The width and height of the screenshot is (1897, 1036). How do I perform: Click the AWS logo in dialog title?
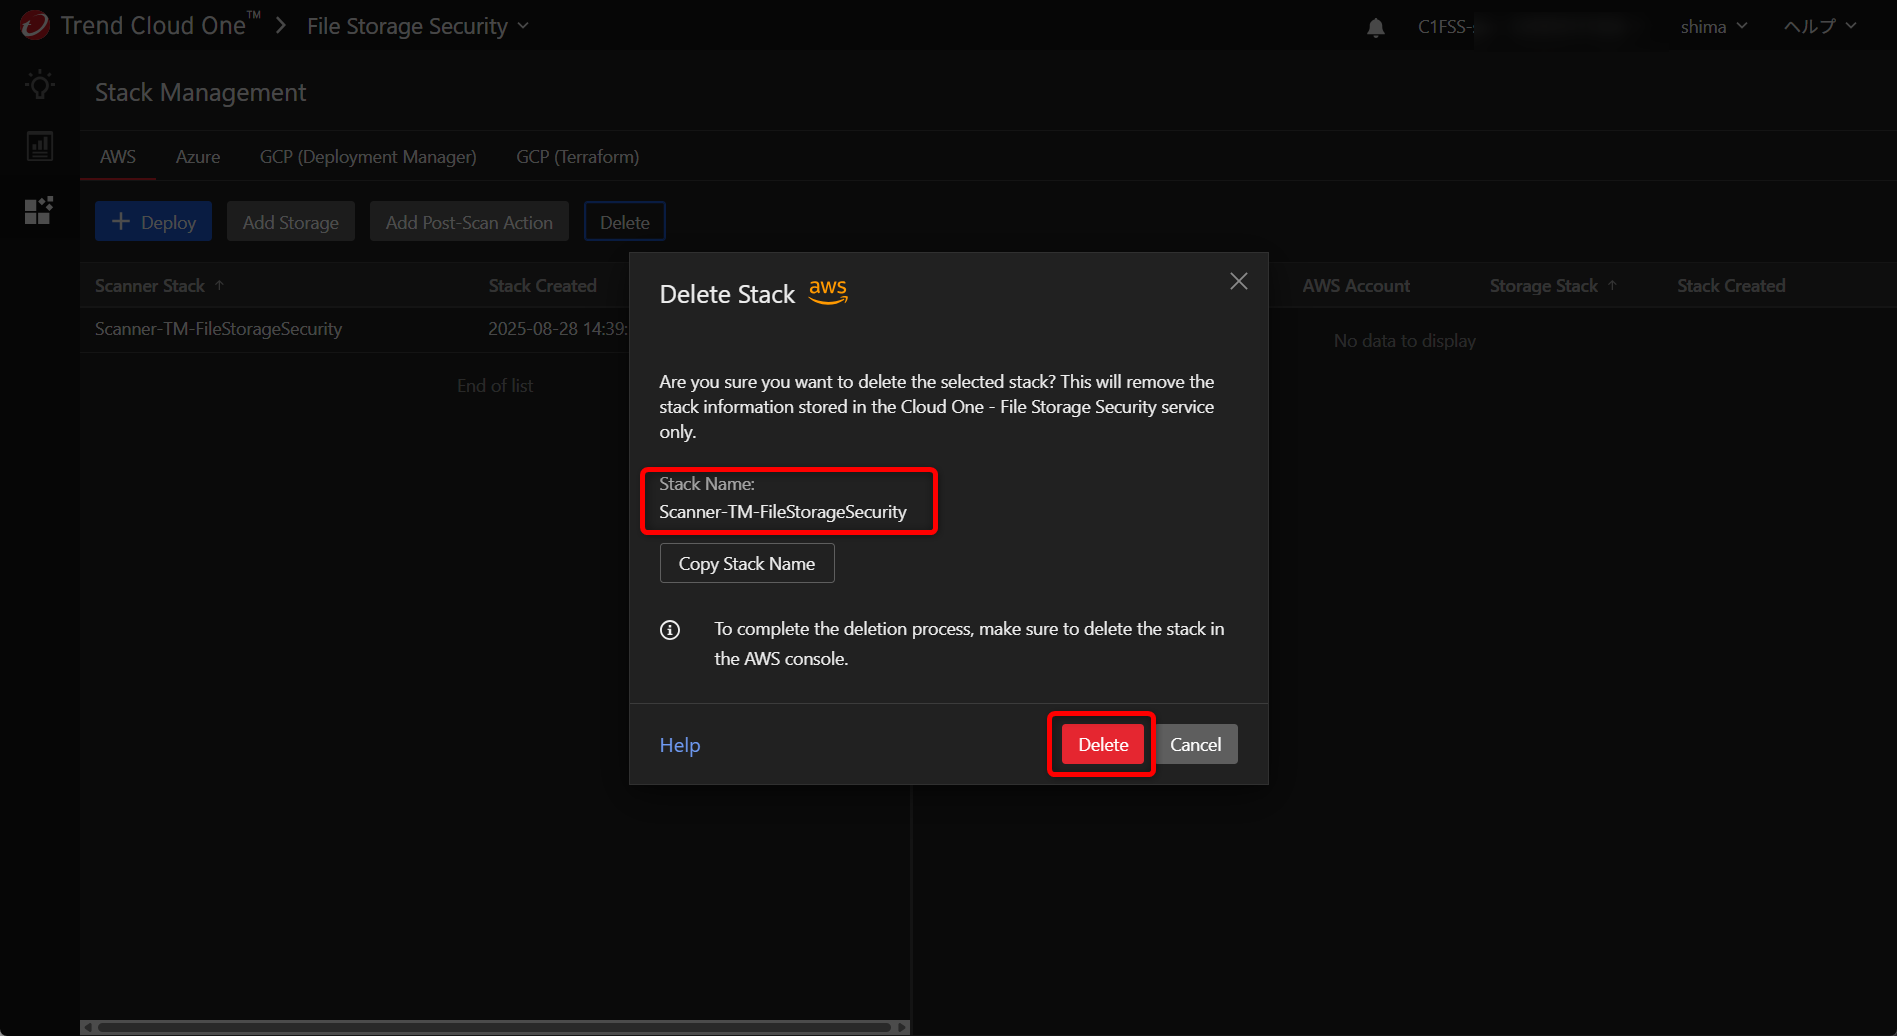click(828, 292)
